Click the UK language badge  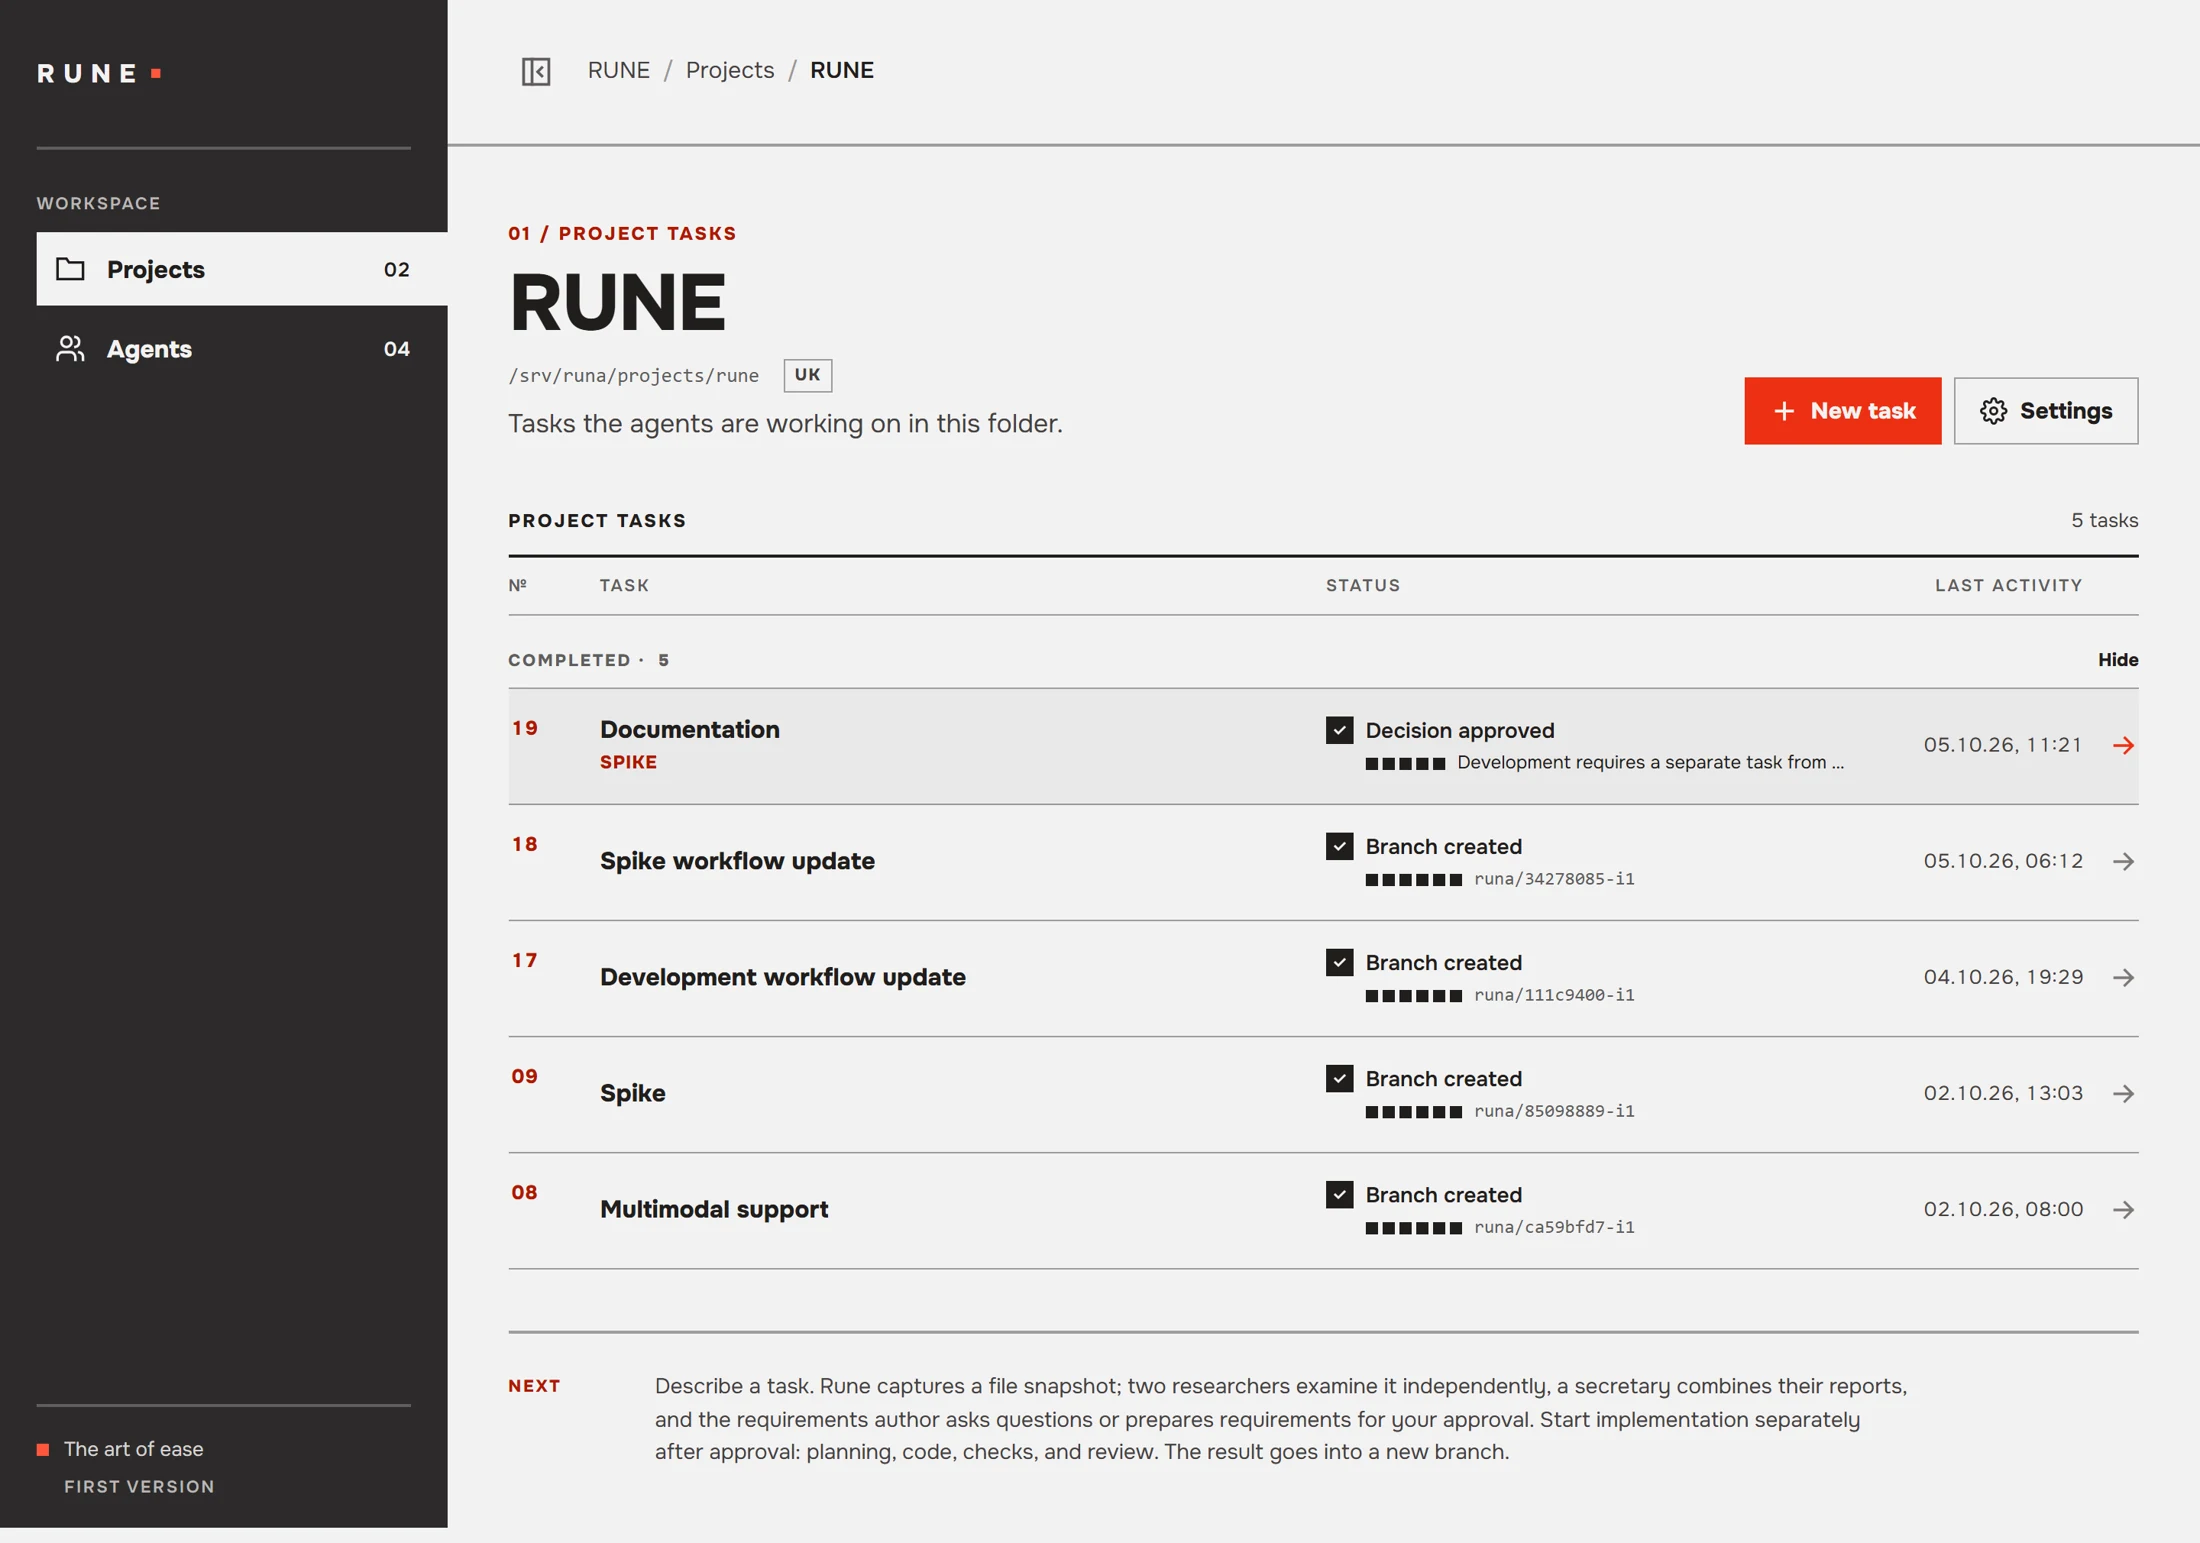click(807, 375)
